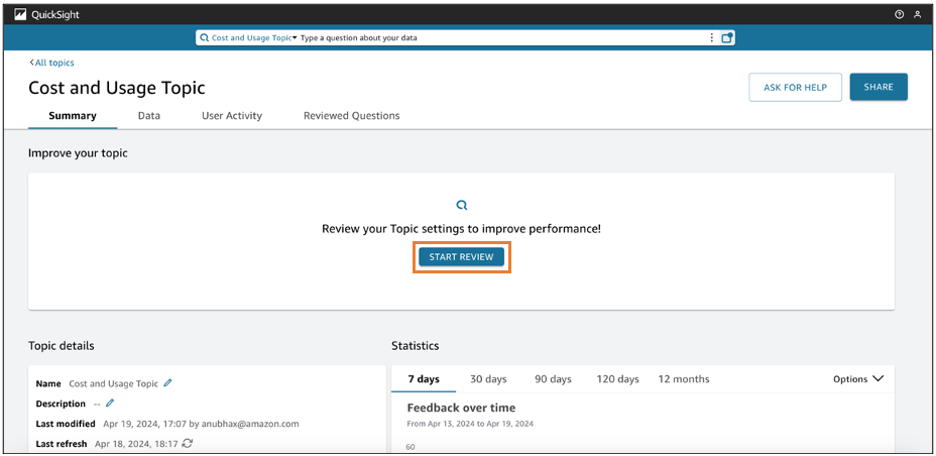Image resolution: width=936 pixels, height=456 pixels.
Task: Open the help question-mark icon
Action: tap(899, 15)
